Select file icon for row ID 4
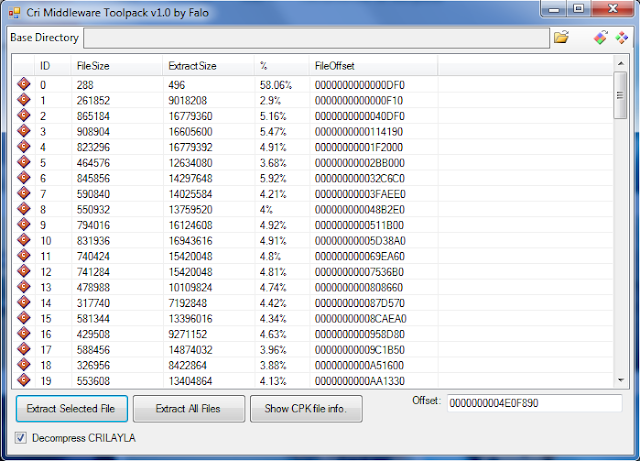Viewport: 640px width, 461px height. [x=24, y=146]
